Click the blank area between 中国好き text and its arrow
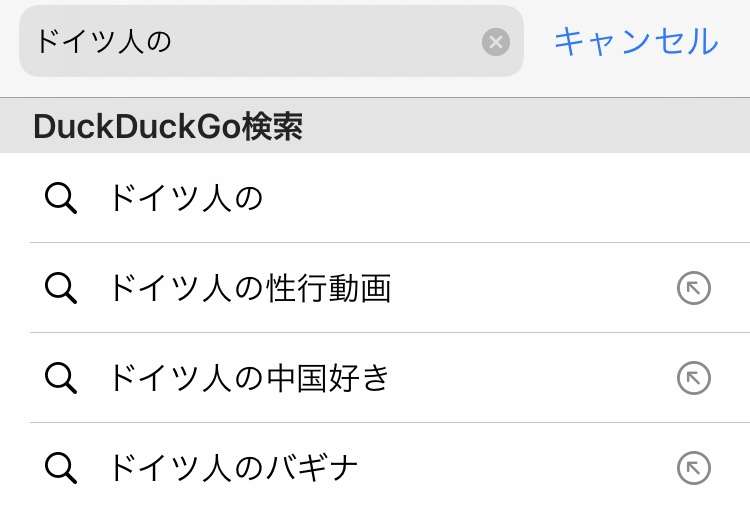 pos(533,378)
